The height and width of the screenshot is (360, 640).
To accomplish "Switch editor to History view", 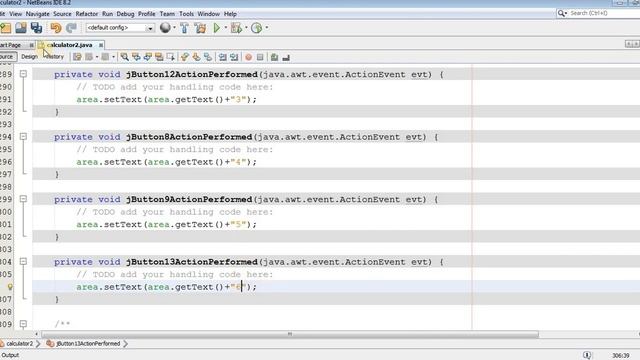I will 55,57.
